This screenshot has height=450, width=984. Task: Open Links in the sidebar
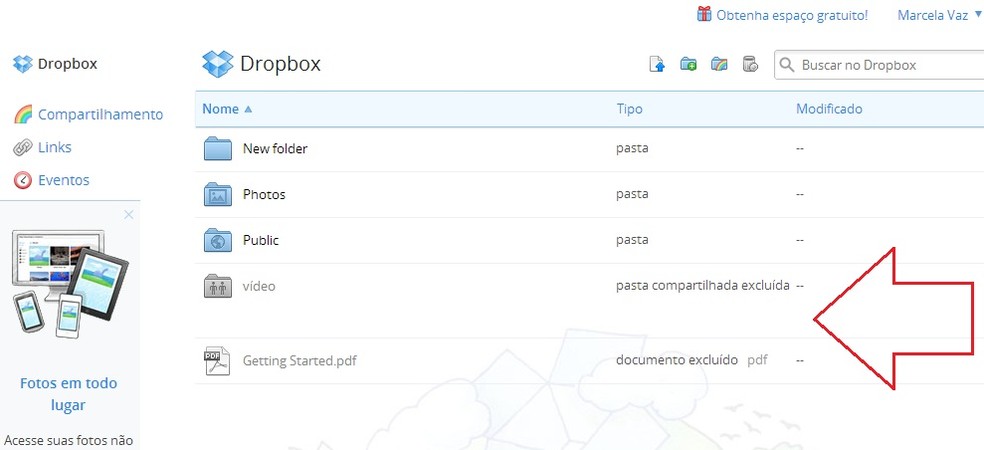point(55,147)
